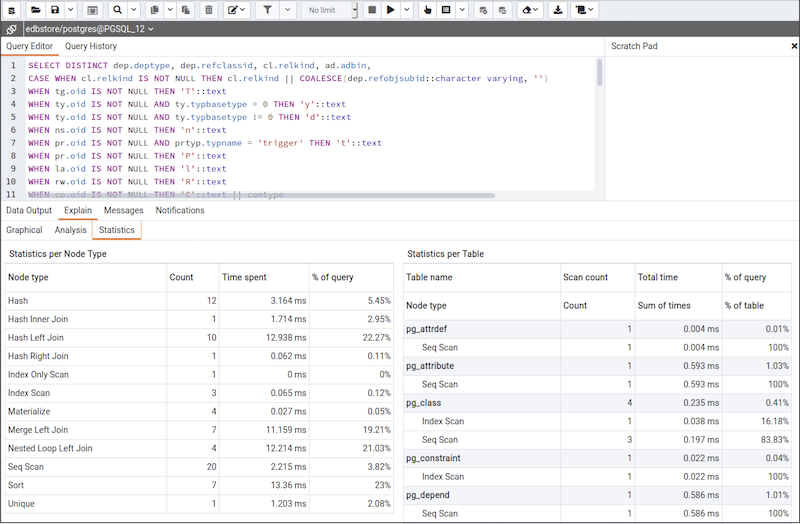Click the copy rows icon
This screenshot has width=800, height=524.
point(155,10)
